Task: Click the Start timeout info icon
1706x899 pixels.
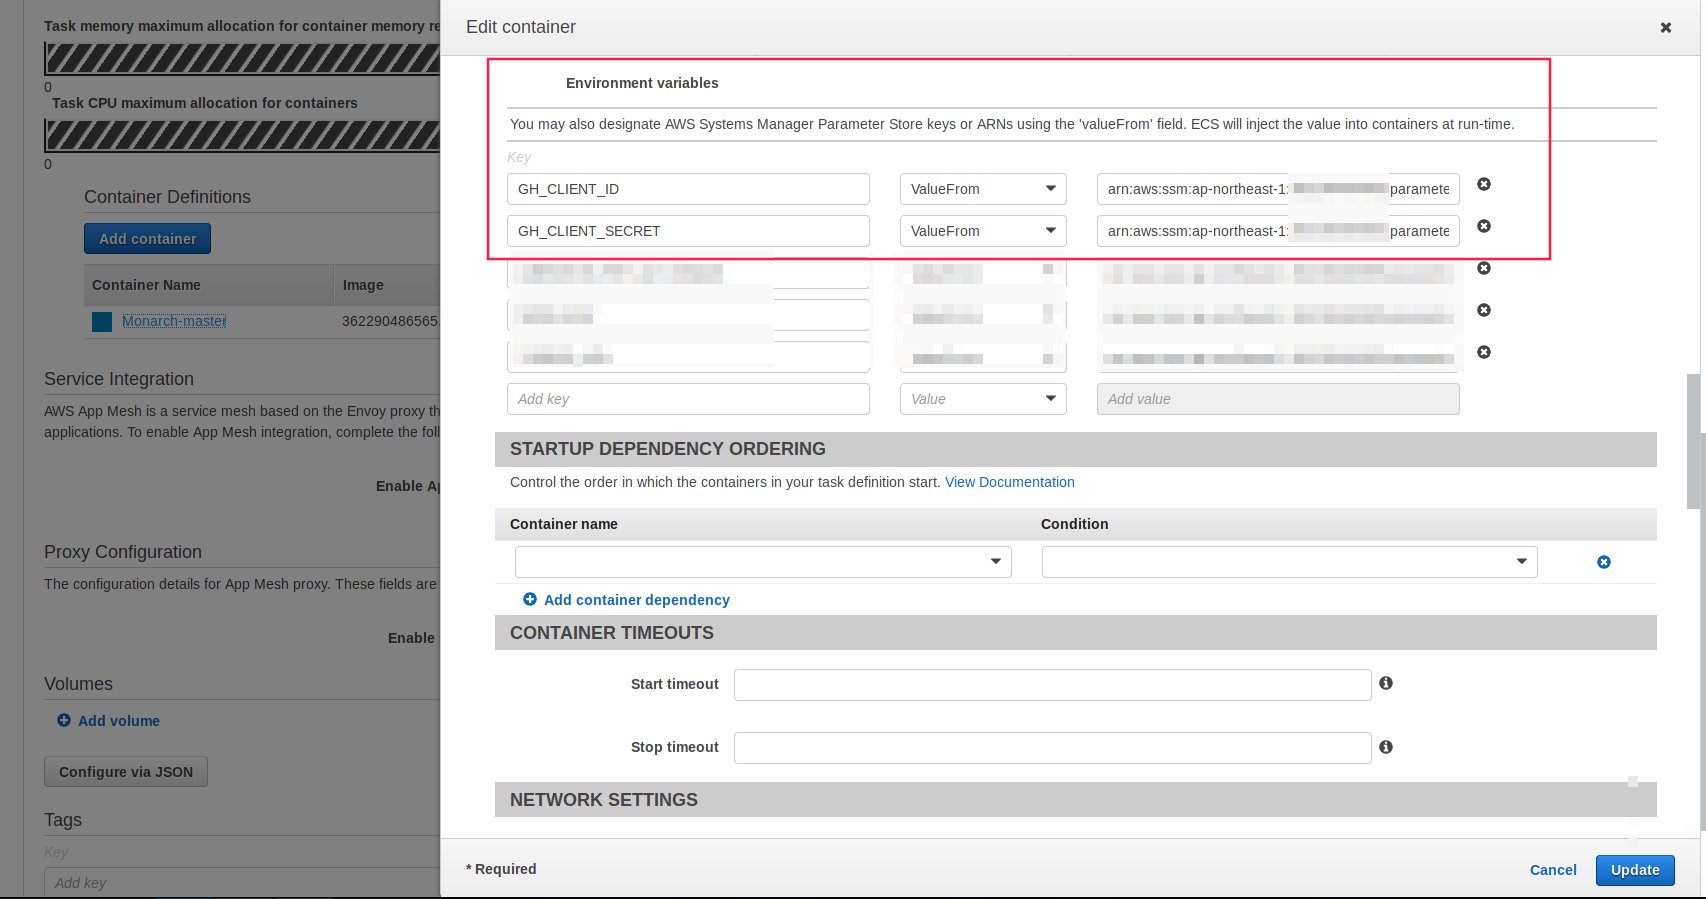Action: pyautogui.click(x=1386, y=683)
